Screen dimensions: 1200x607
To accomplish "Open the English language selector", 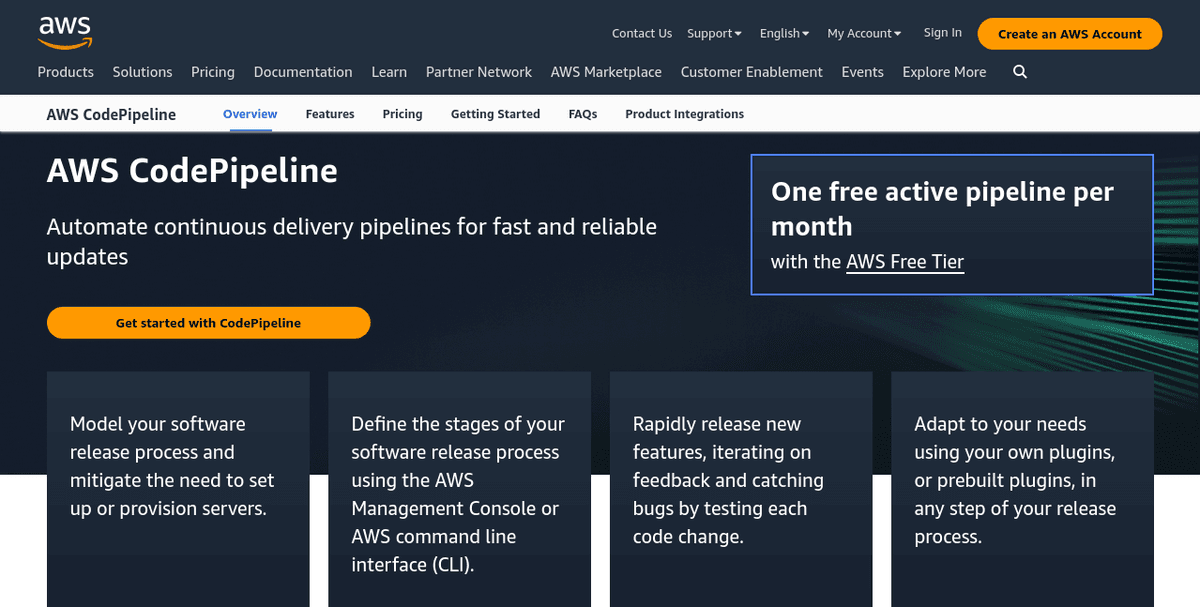I will click(783, 33).
